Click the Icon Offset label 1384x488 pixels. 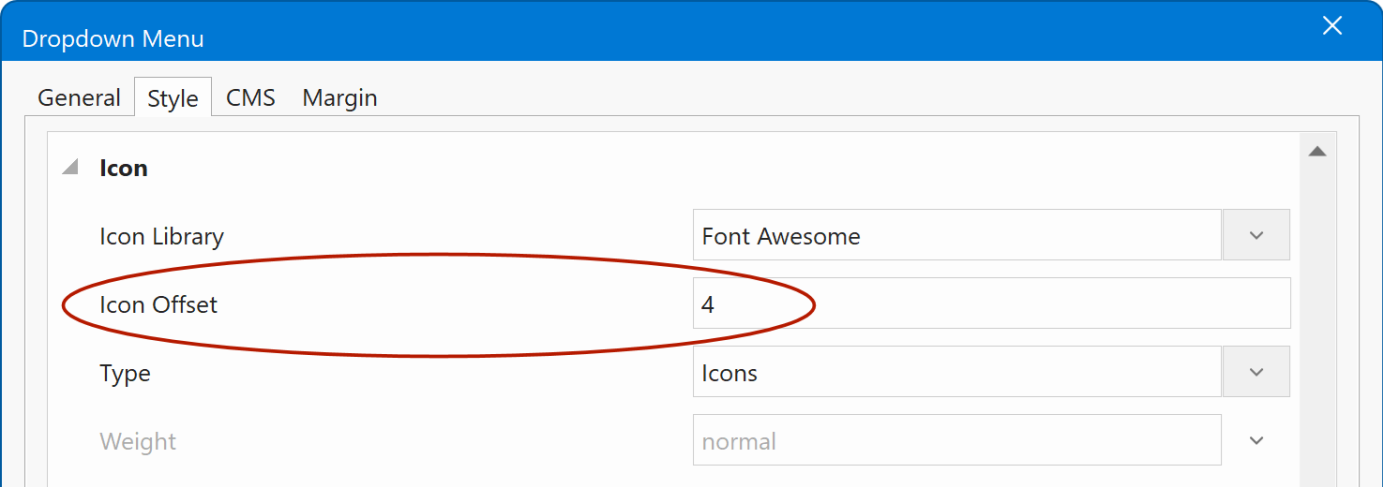pos(159,305)
